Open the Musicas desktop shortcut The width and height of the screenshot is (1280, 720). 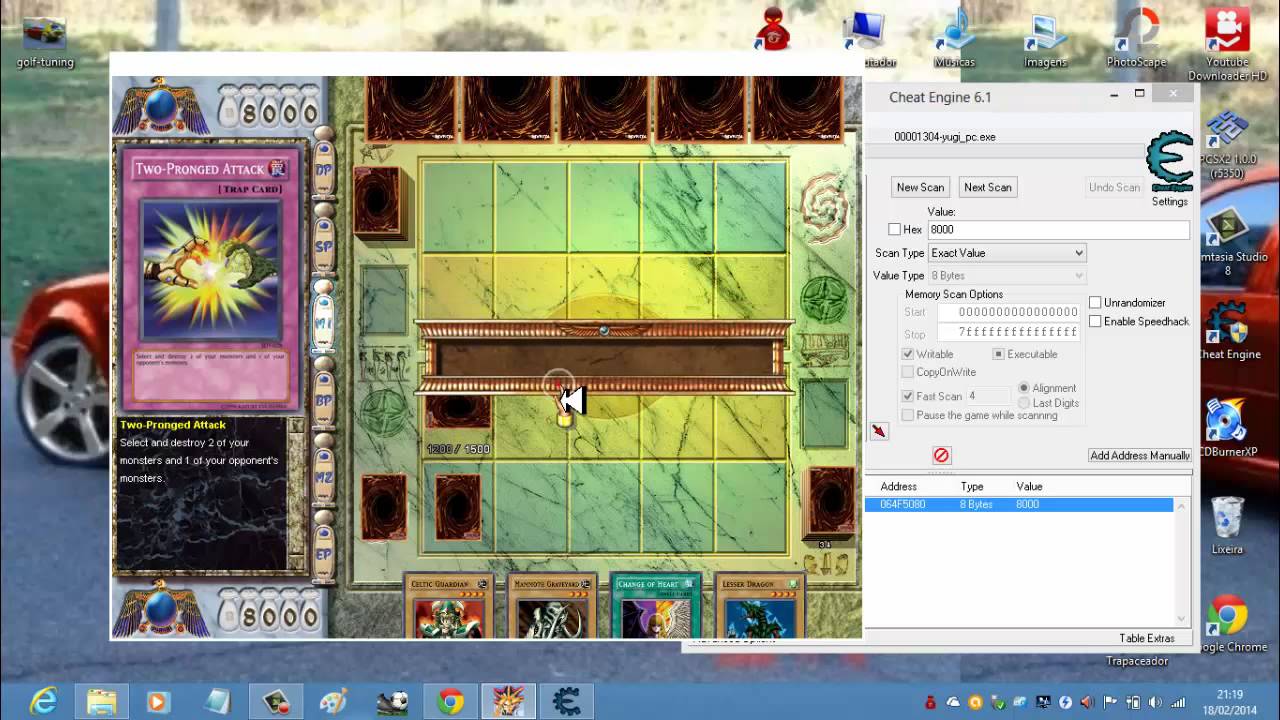954,39
